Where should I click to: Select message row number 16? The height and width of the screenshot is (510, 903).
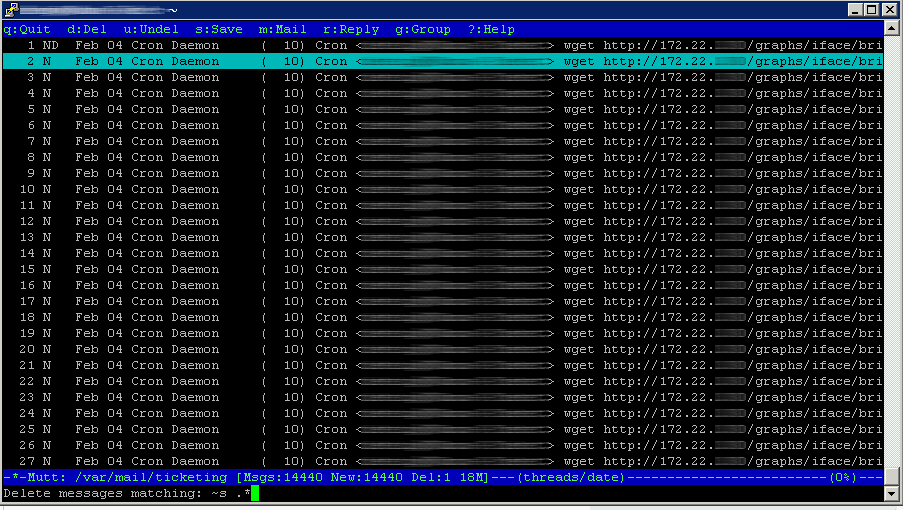(x=442, y=285)
